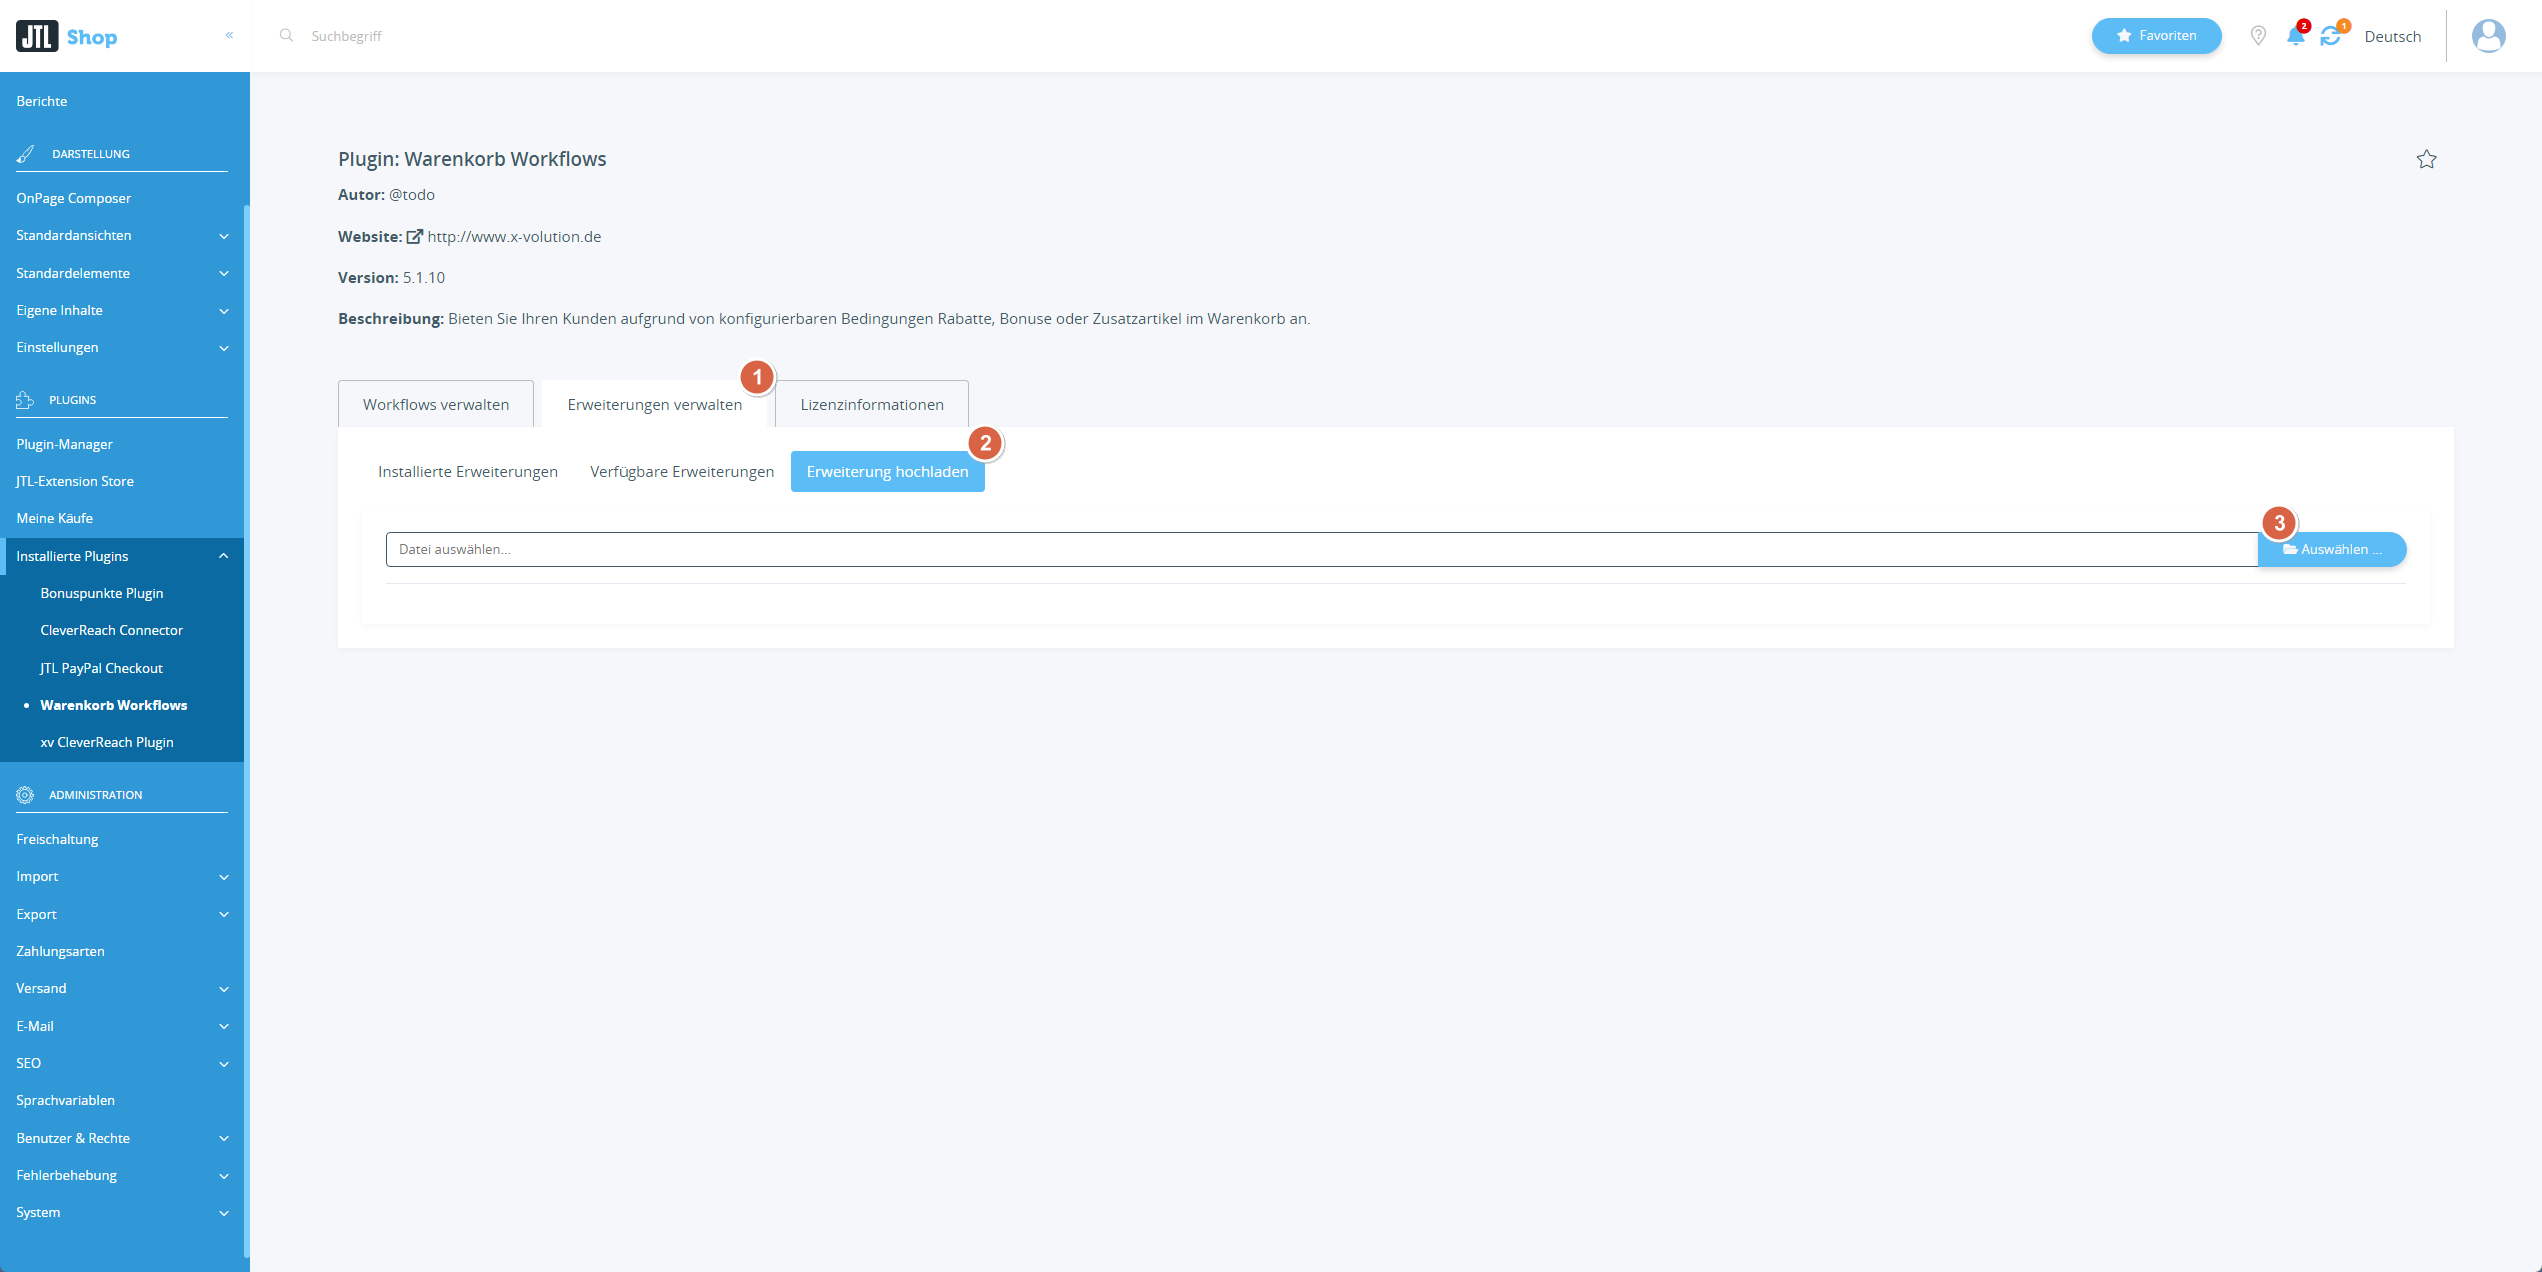Open Freischaltung in sidebar
Viewport: 2542px width, 1272px height.
[58, 839]
